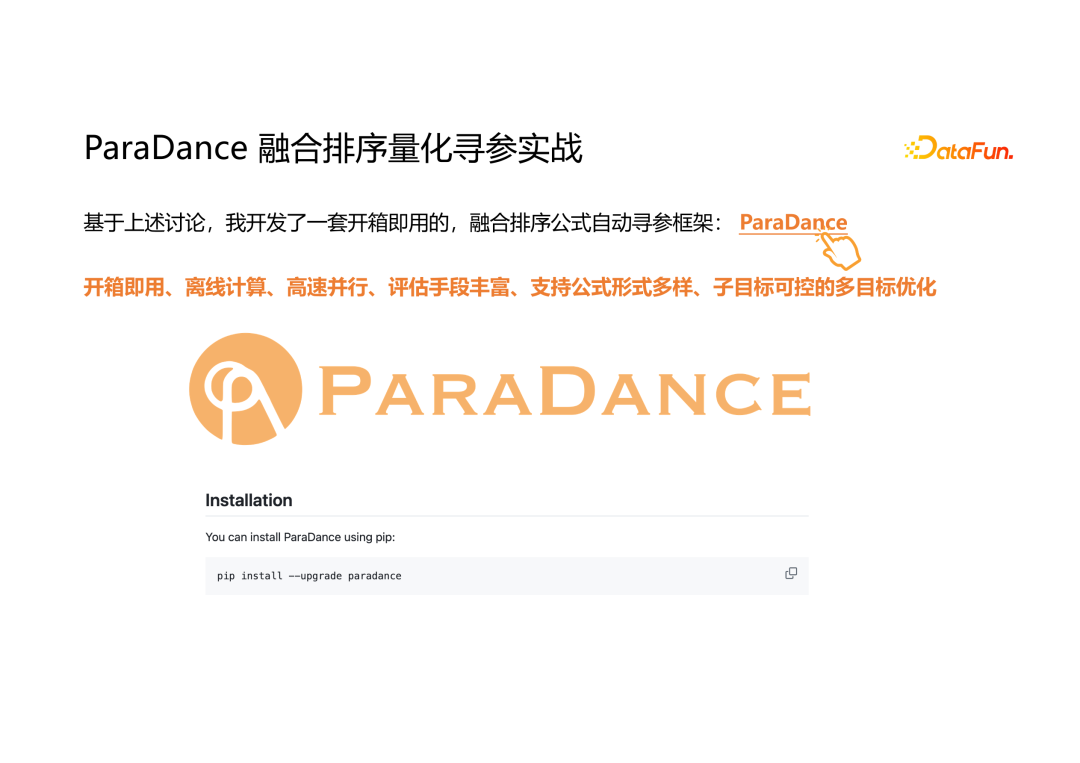Viewport: 1080px width, 763px height.
Task: Click 'pip install --upgrade paradance' code text
Action: coord(309,576)
